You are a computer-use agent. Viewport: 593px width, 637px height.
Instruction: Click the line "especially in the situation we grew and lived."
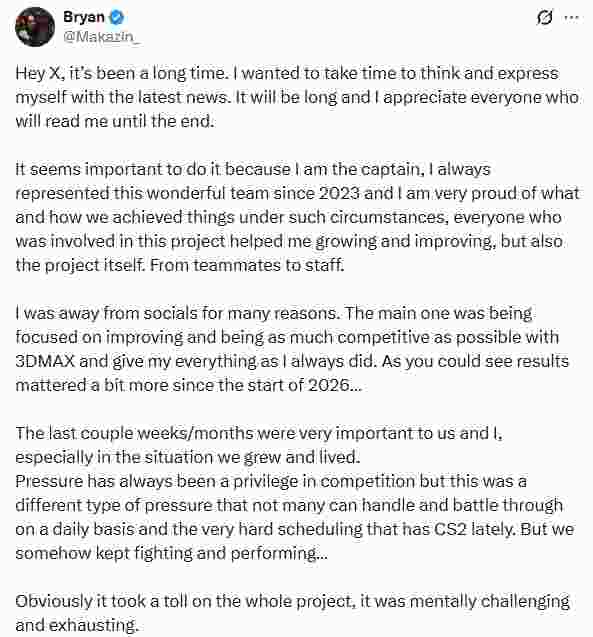tap(188, 457)
